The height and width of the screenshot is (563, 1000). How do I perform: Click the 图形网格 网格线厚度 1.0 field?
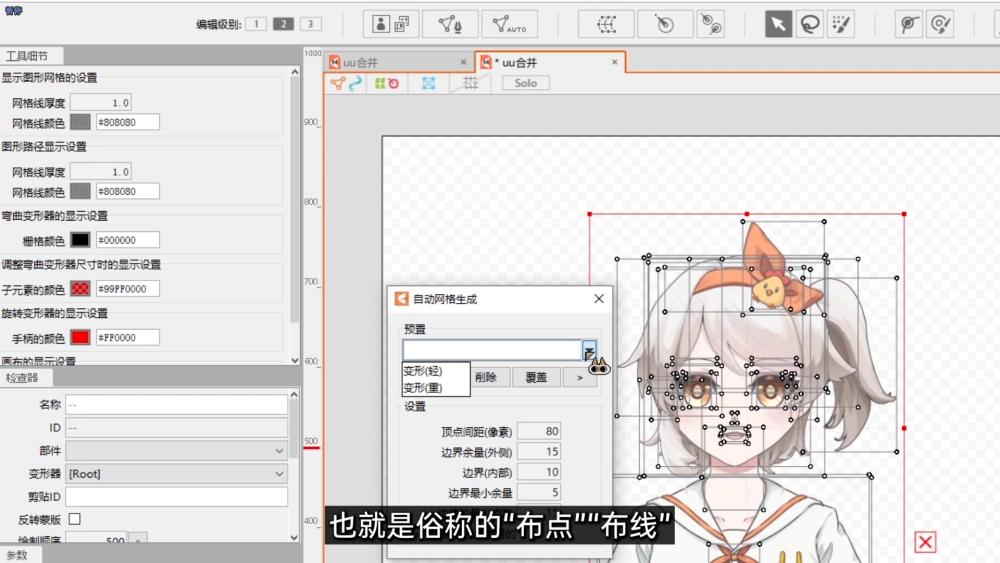(101, 103)
